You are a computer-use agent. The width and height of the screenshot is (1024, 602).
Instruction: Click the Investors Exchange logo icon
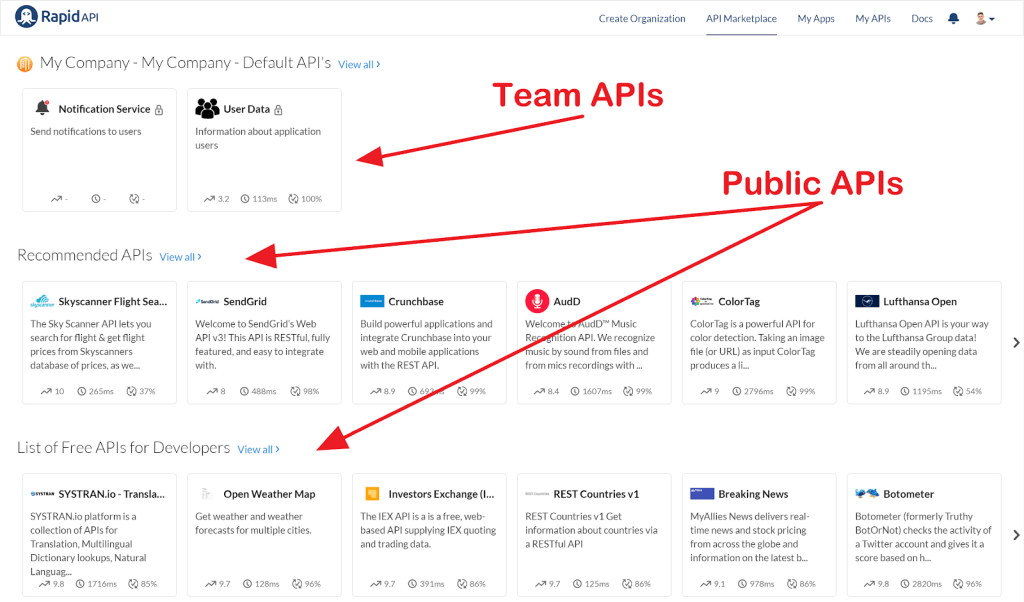pos(372,494)
